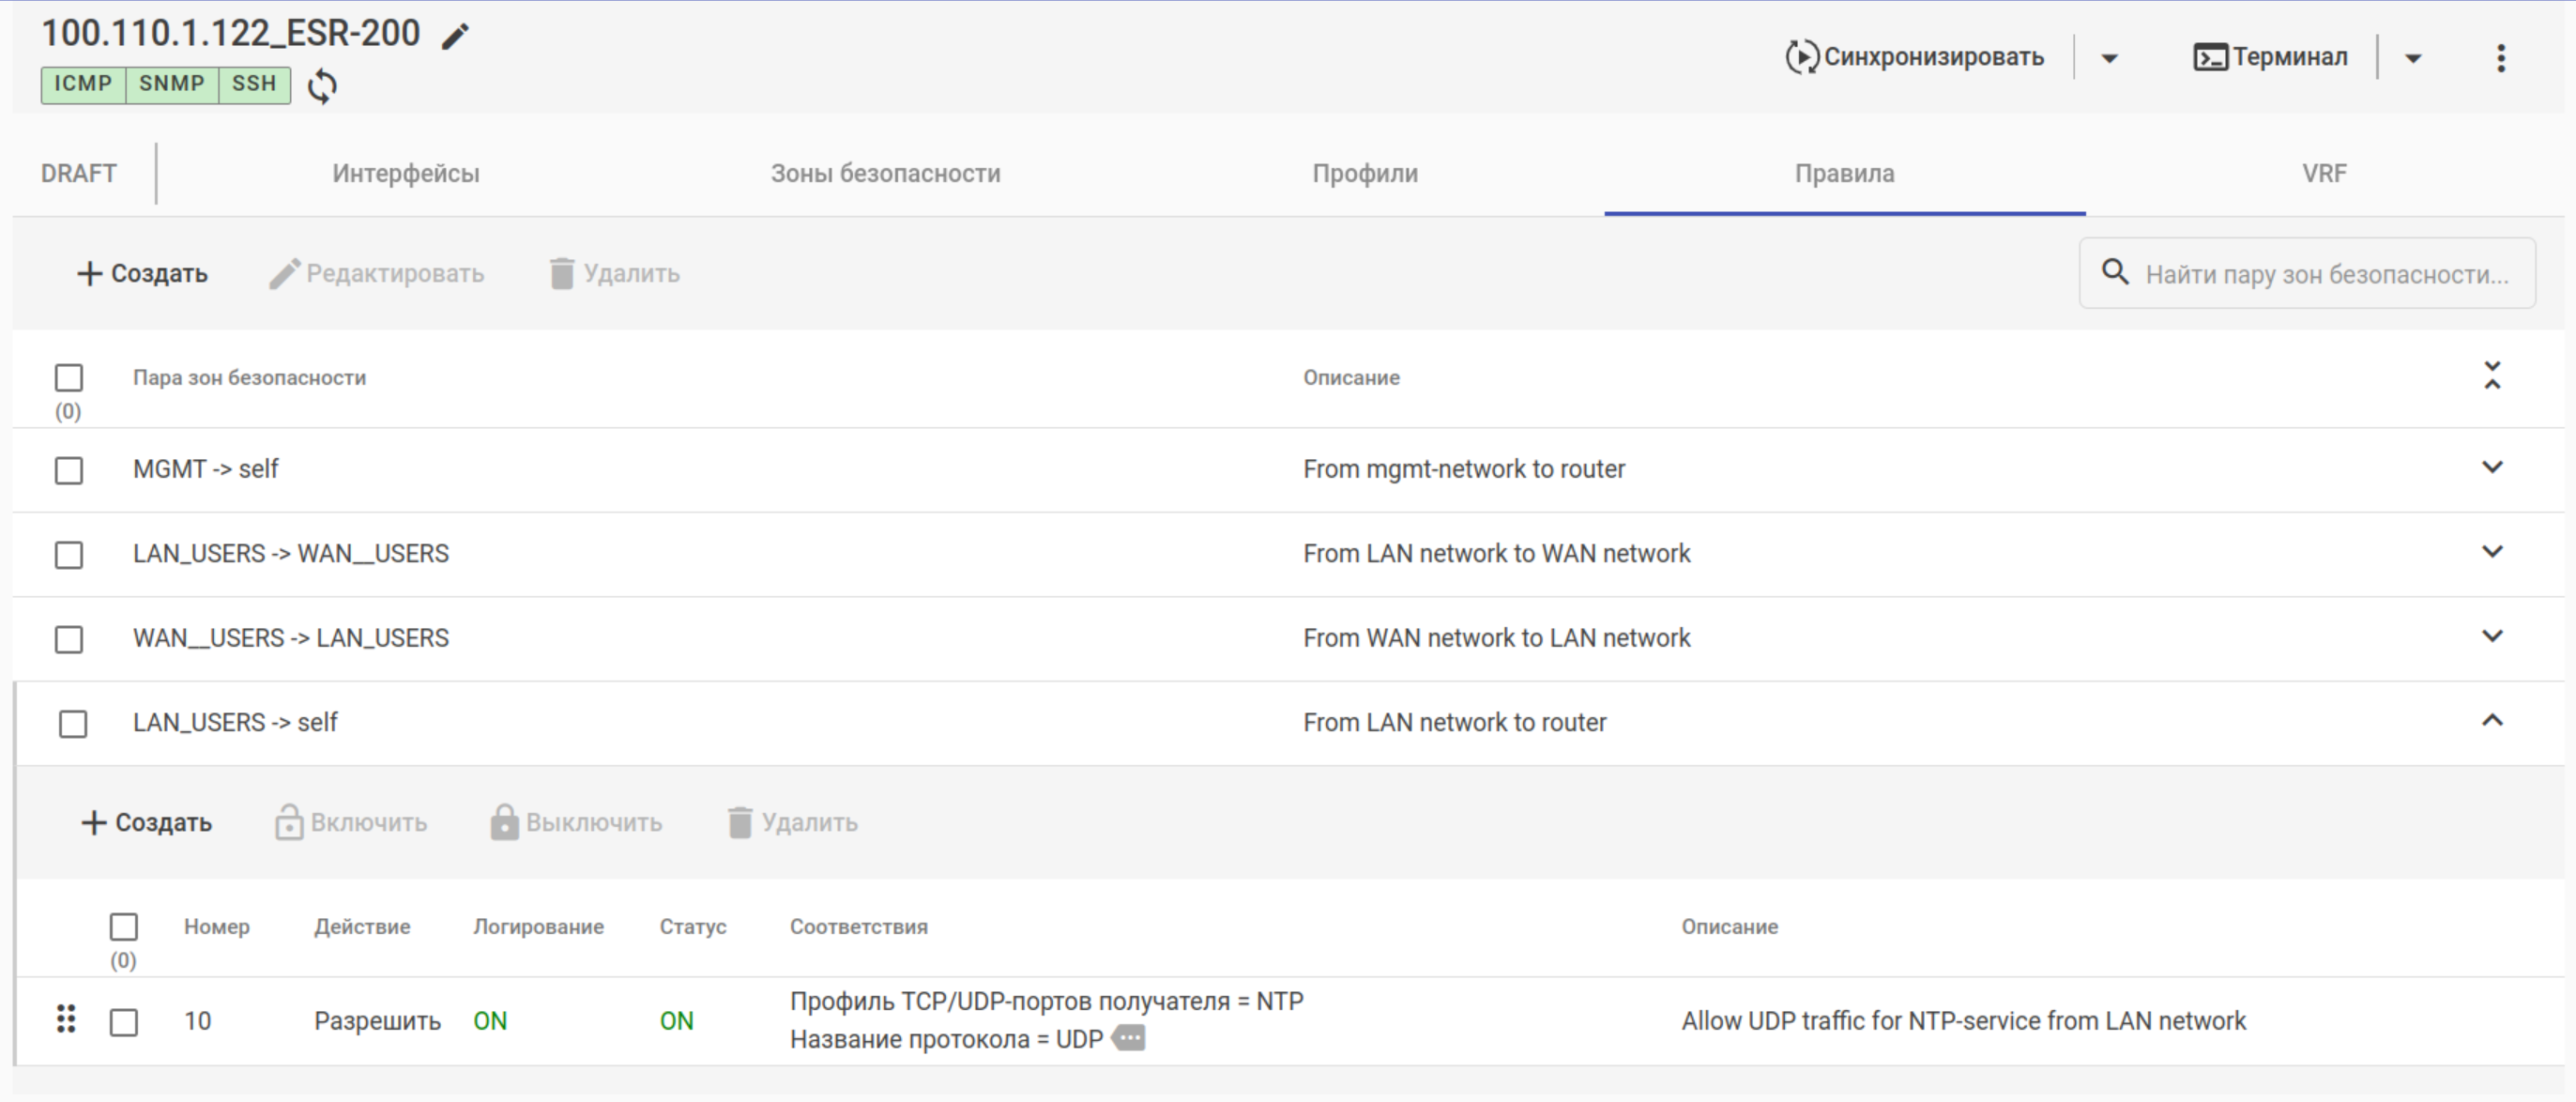
Task: Open the Интерфейсы tab
Action: click(x=405, y=173)
